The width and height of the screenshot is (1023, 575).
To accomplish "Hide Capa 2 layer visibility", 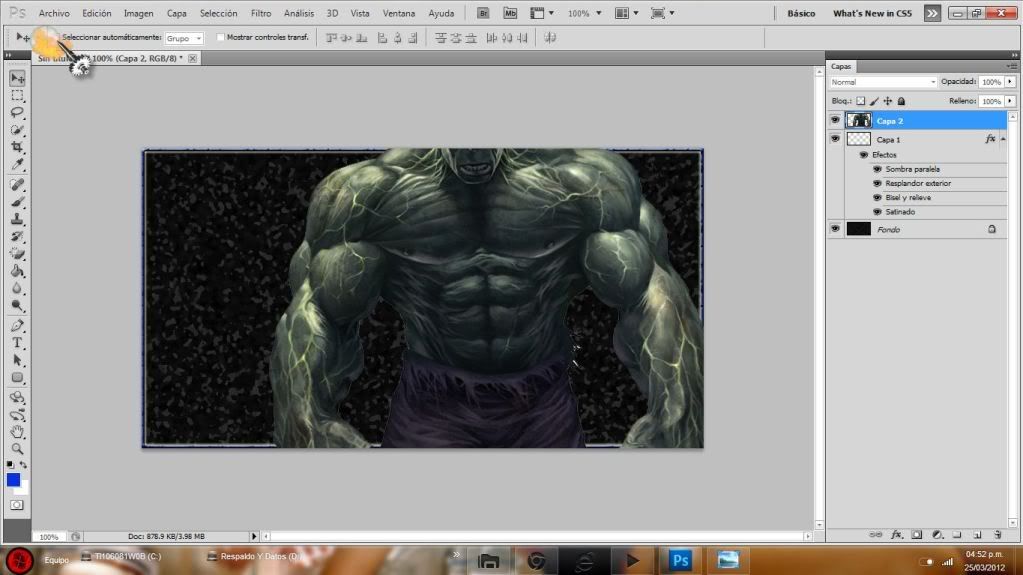I will tap(835, 120).
